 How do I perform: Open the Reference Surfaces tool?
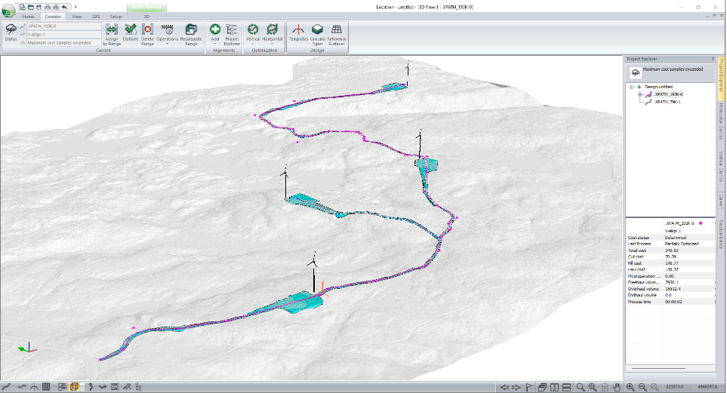(x=337, y=34)
